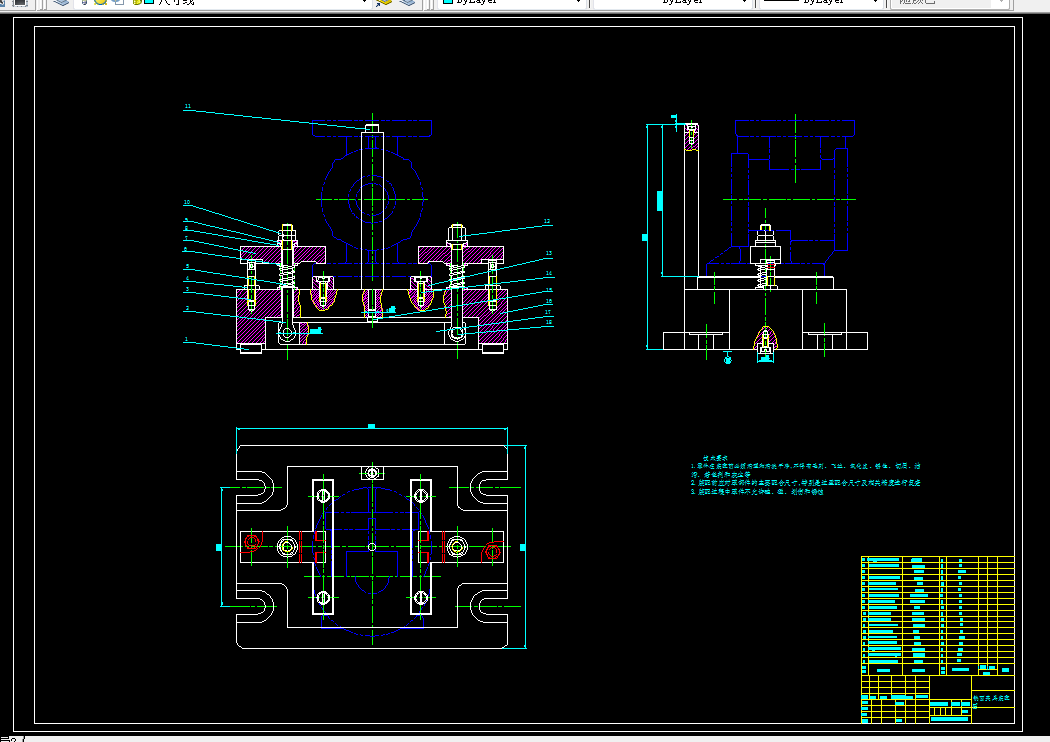1050x742 pixels.
Task: Open the ByLayer color control dropdown
Action: point(512,2)
